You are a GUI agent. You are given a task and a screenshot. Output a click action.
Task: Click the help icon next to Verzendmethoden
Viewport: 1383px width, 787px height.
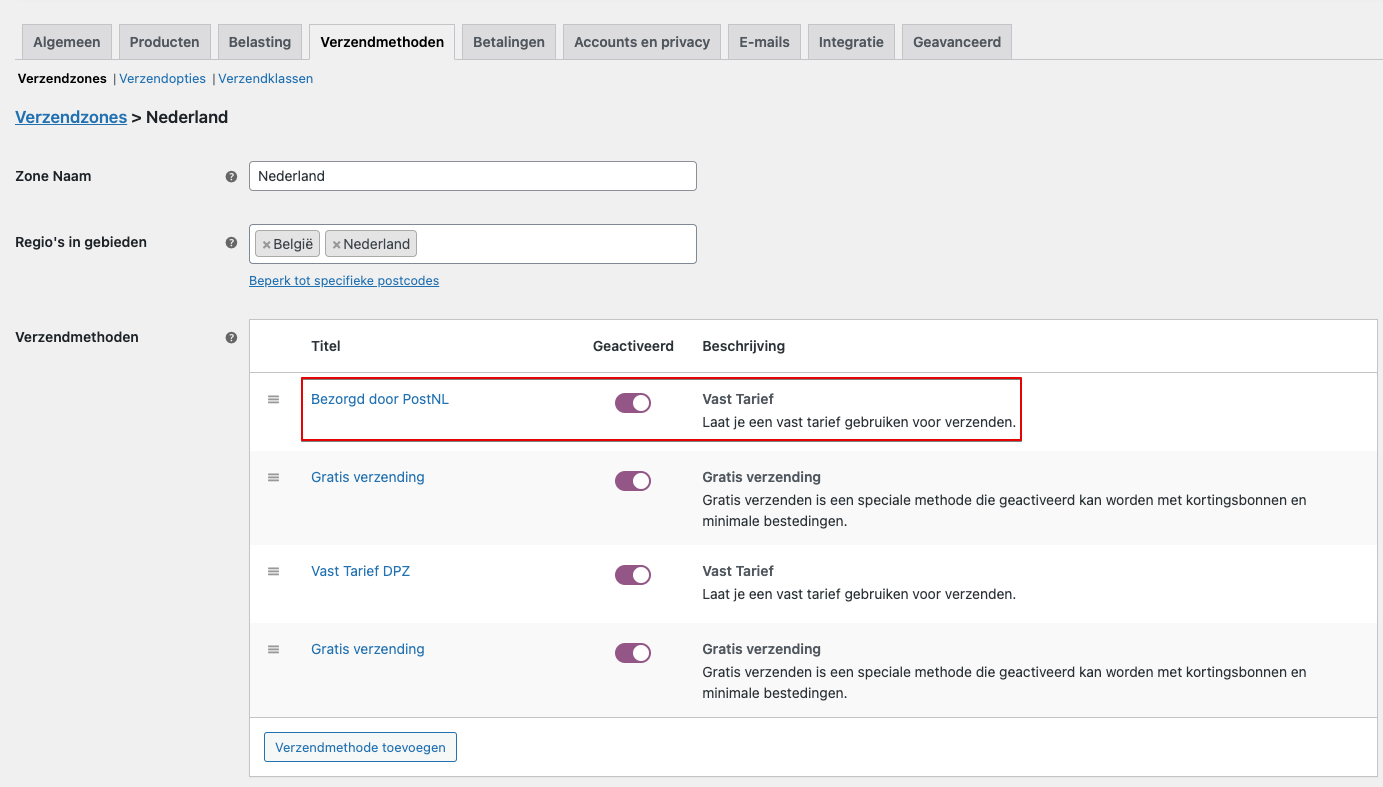coord(231,337)
